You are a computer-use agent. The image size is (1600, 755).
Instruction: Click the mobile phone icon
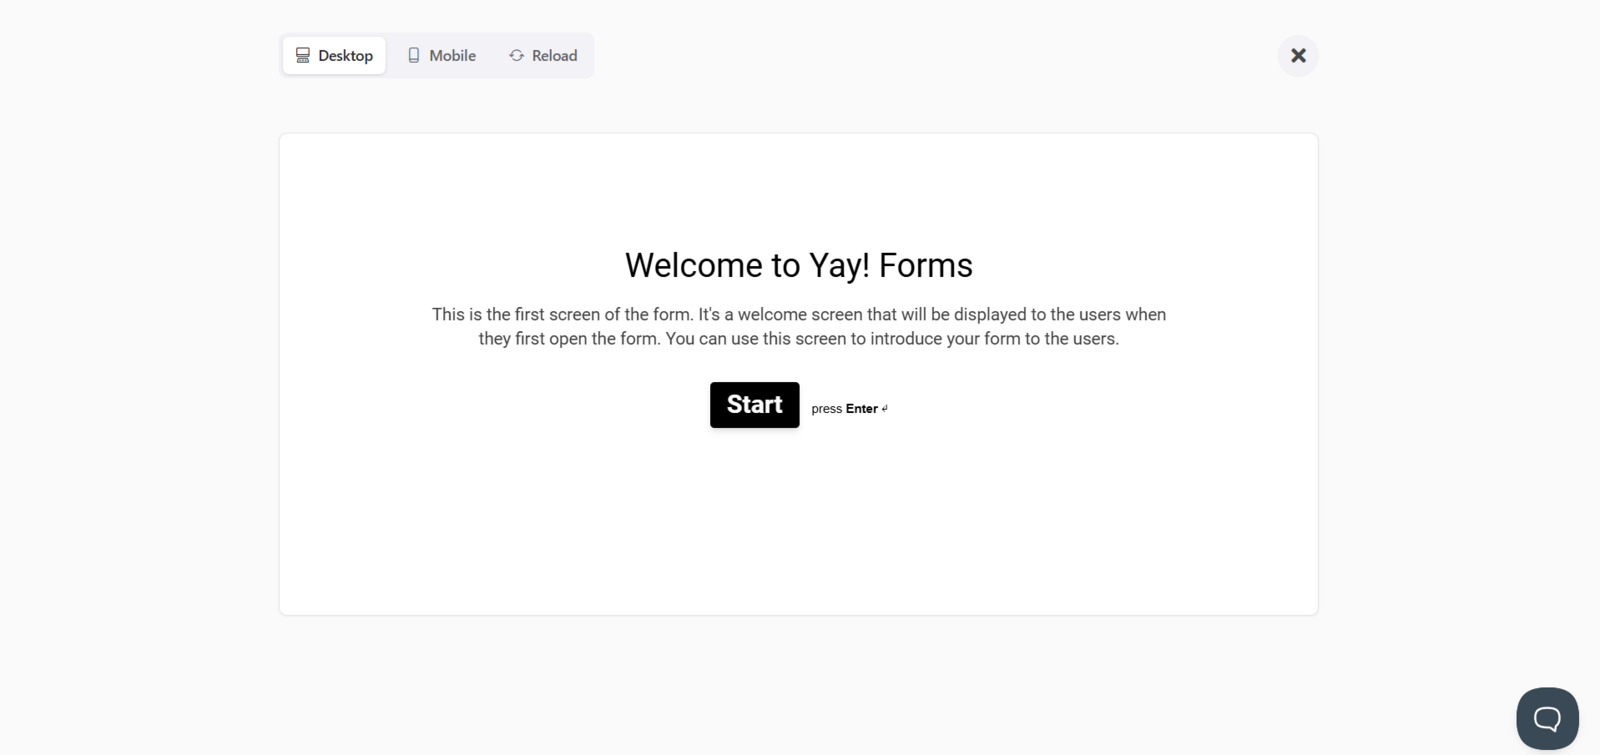414,56
